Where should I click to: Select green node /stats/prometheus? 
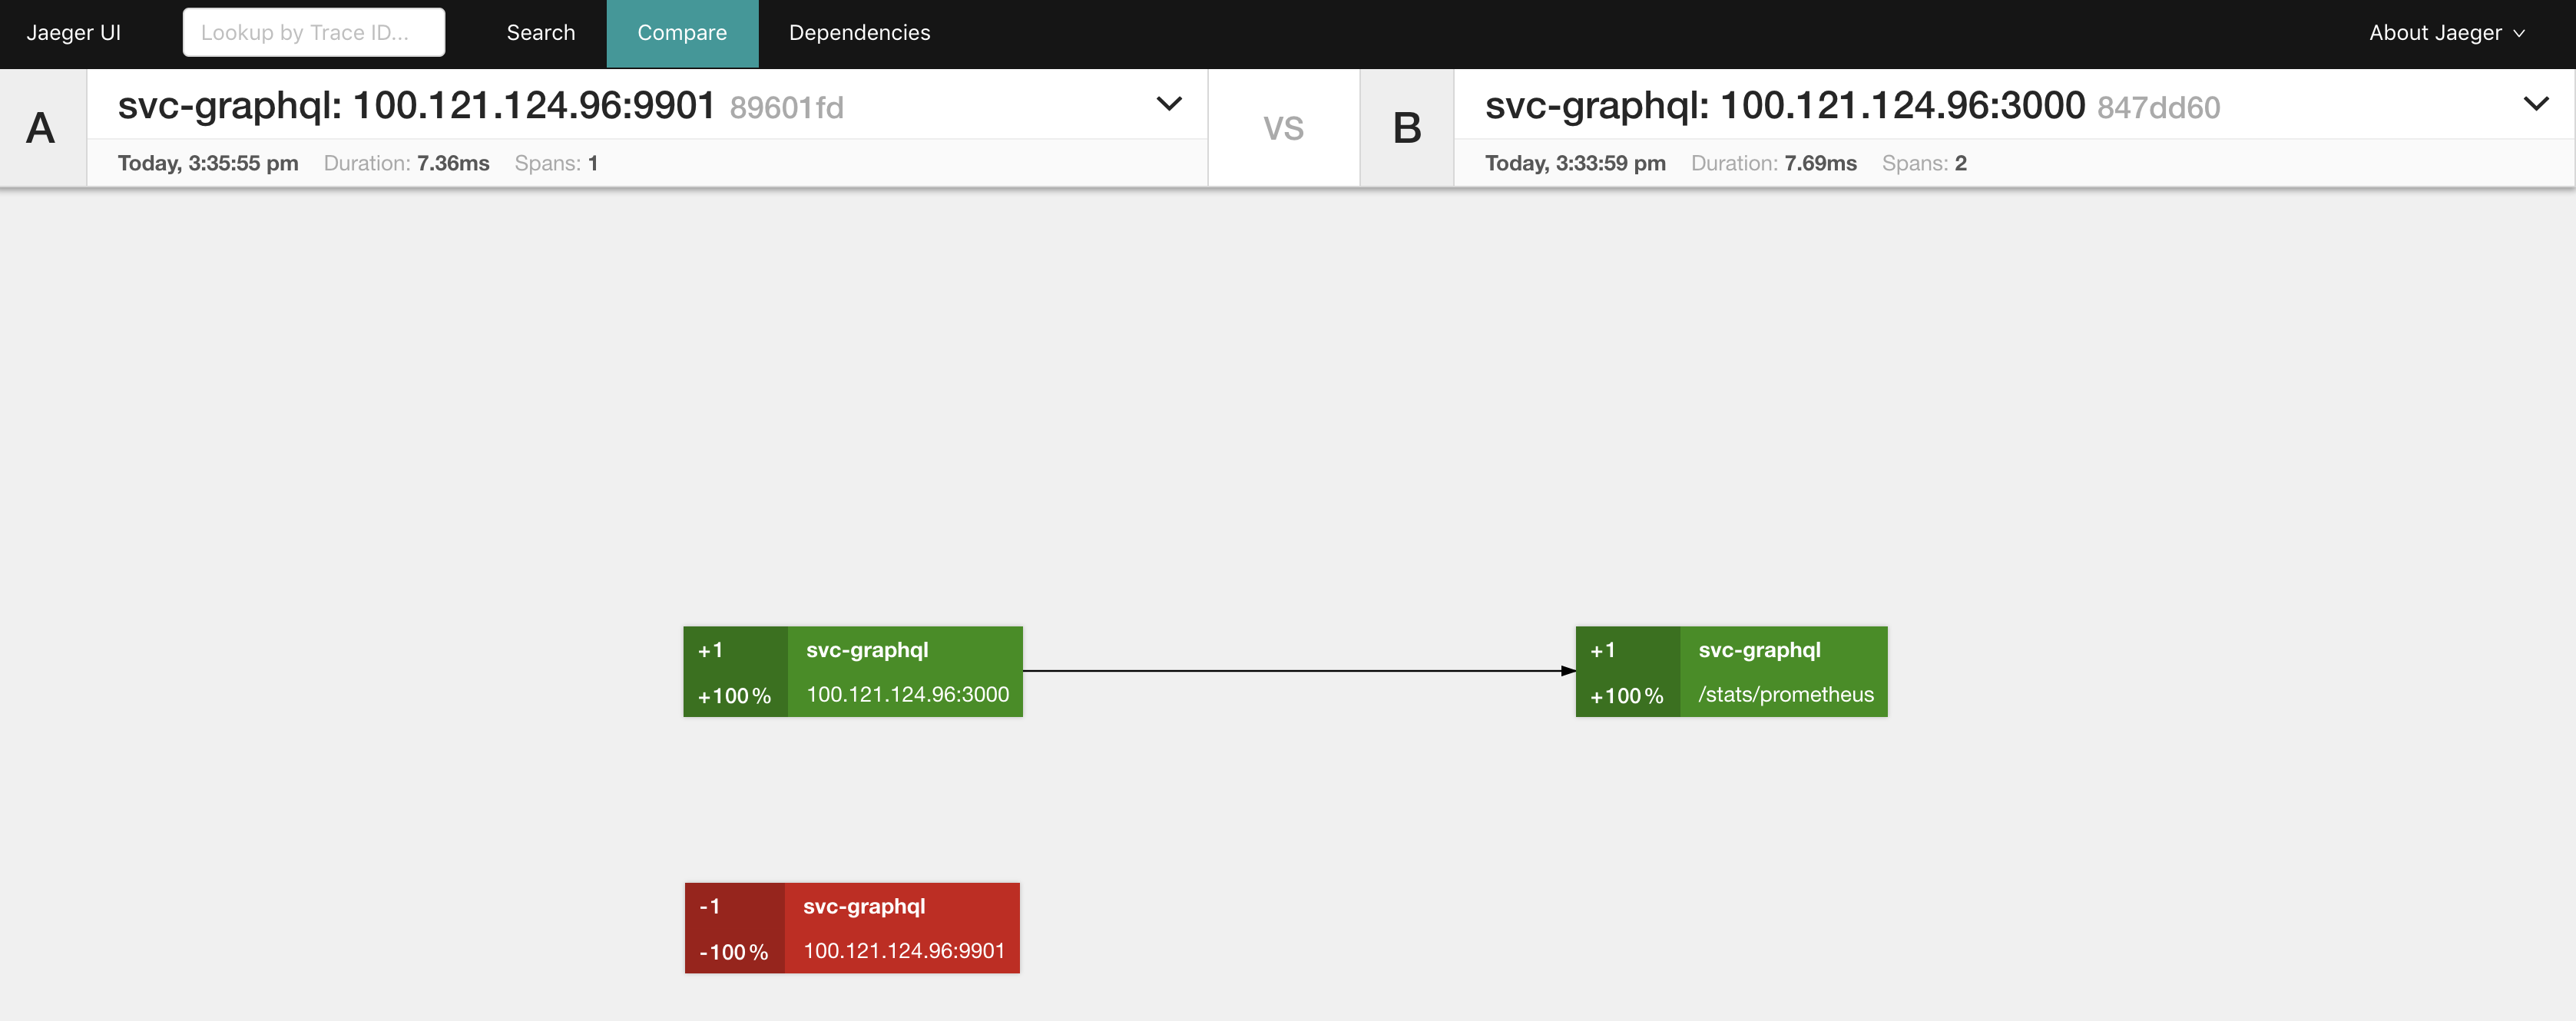tap(1783, 672)
